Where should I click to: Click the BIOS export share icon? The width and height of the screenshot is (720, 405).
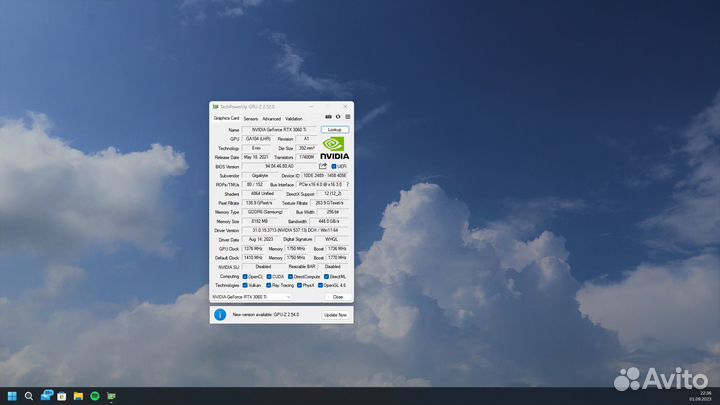(x=323, y=166)
